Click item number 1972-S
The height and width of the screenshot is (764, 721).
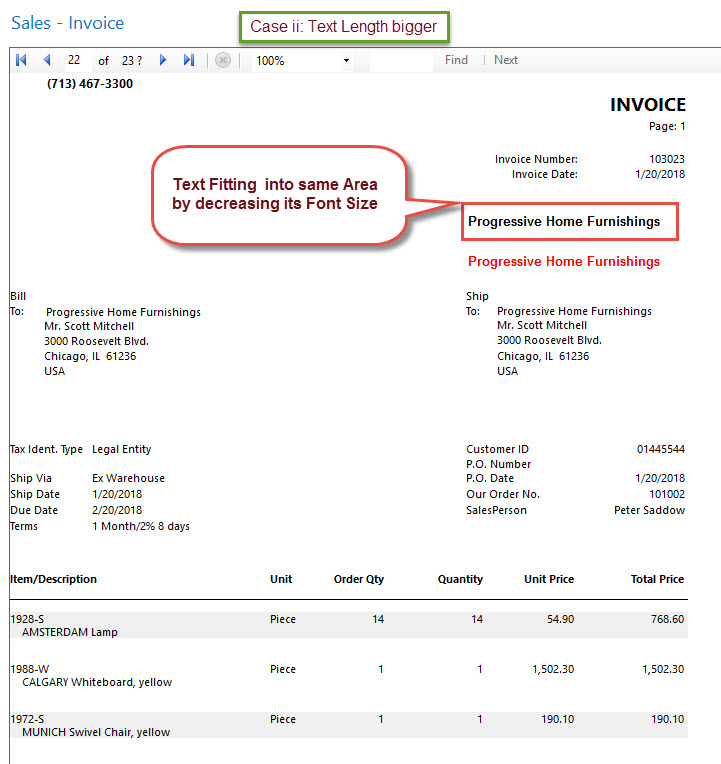pyautogui.click(x=27, y=719)
